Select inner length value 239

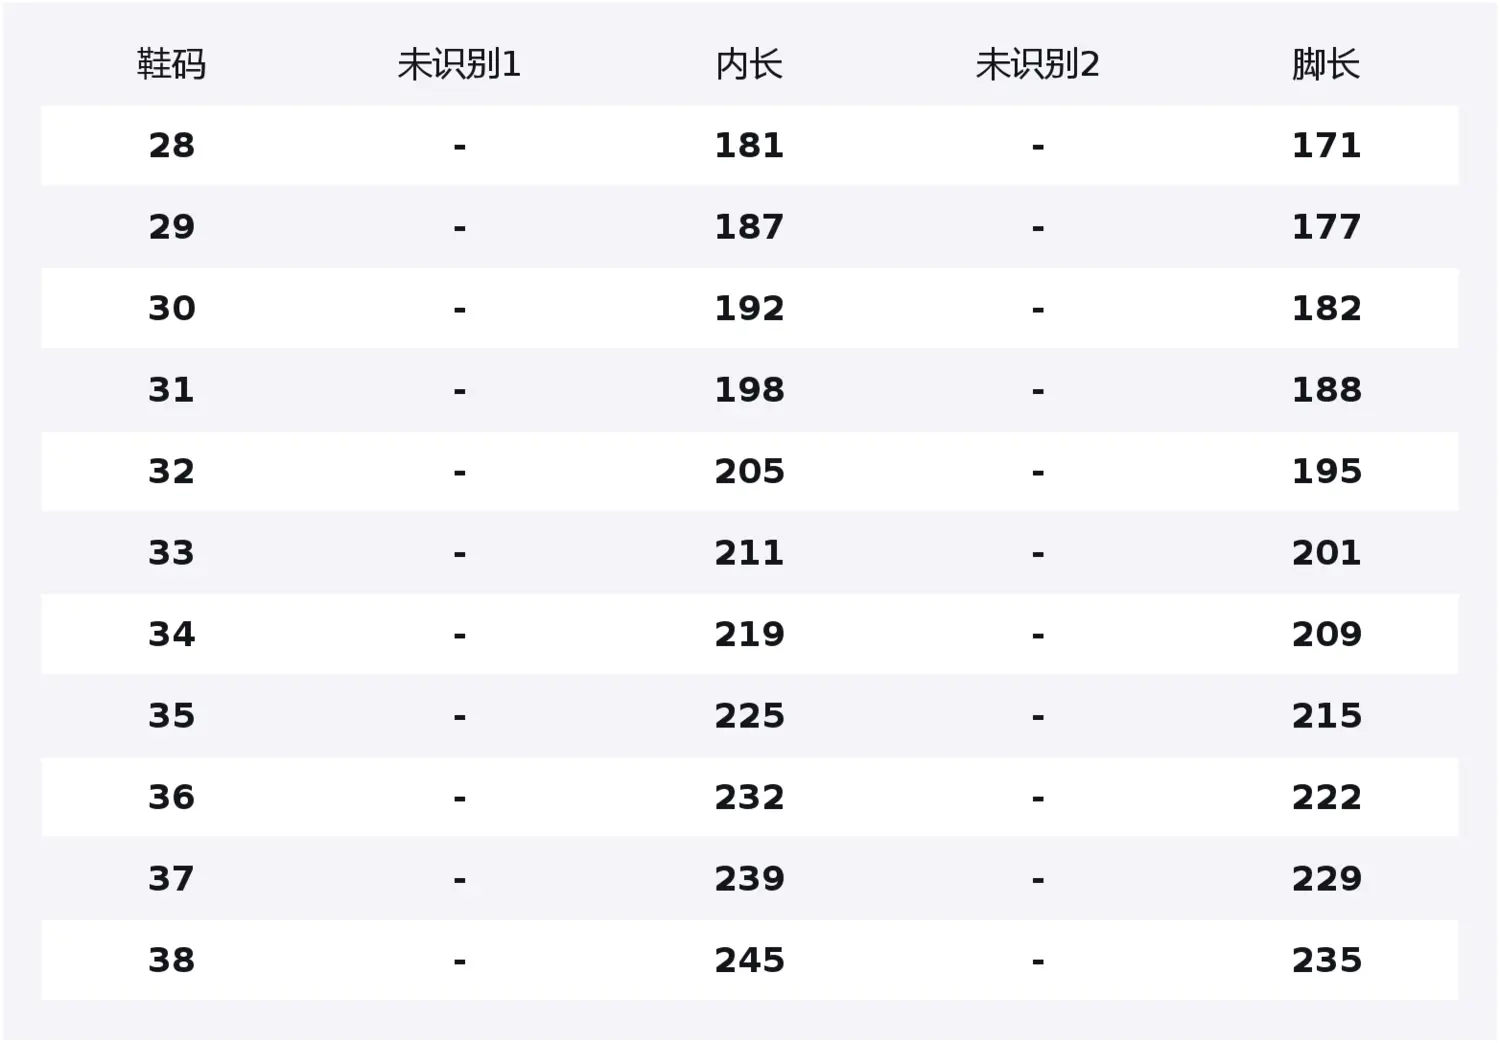coord(749,879)
